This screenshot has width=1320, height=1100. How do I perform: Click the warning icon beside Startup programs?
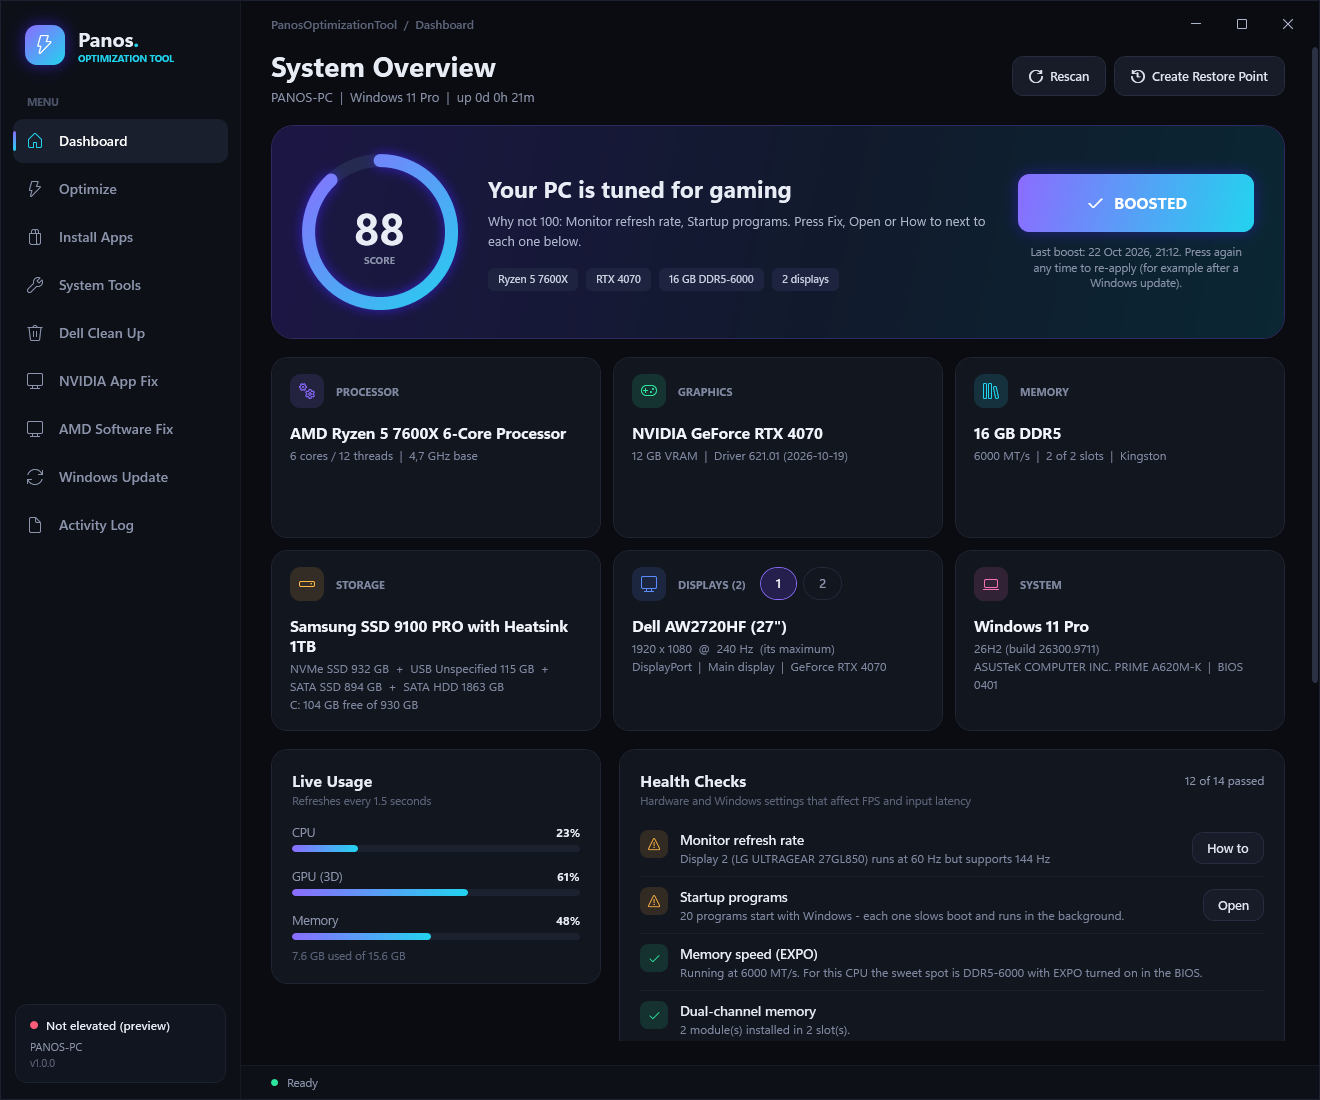(654, 902)
